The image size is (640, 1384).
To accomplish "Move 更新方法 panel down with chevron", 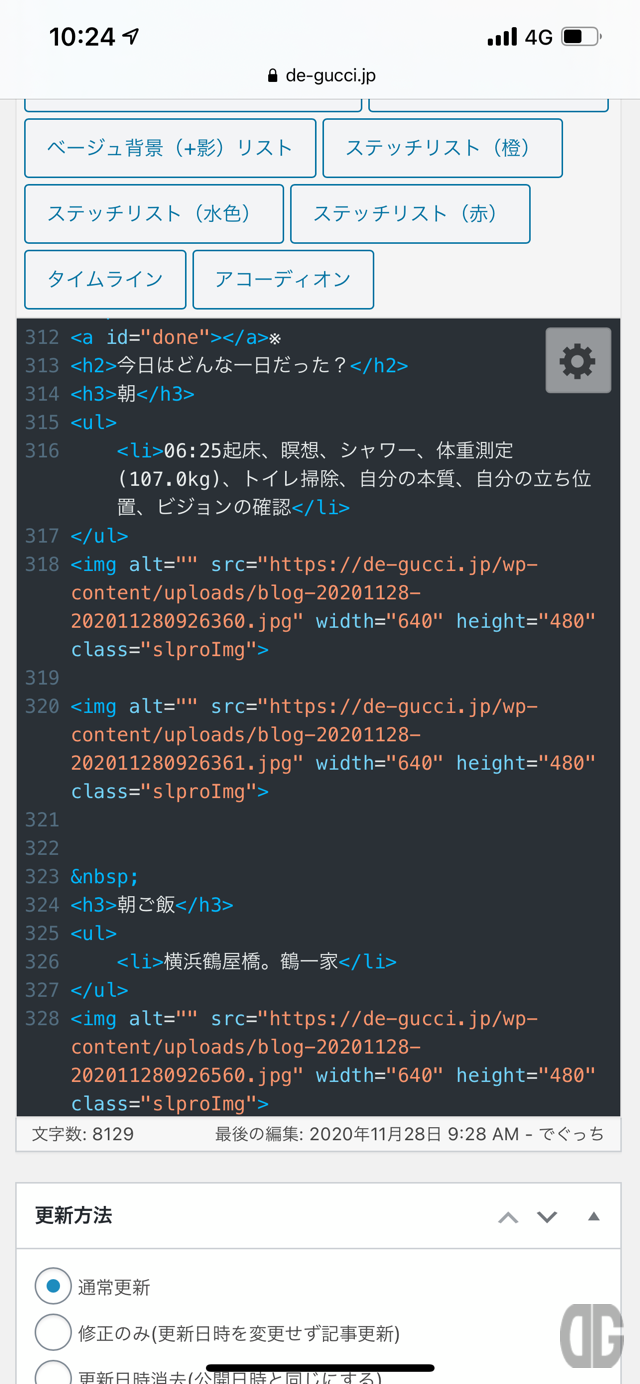I will (x=546, y=1217).
